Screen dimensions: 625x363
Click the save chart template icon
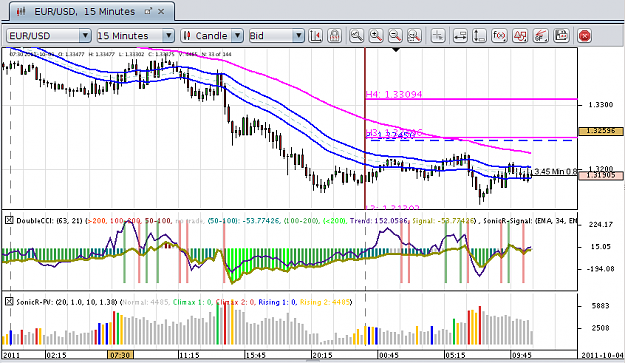click(x=561, y=36)
